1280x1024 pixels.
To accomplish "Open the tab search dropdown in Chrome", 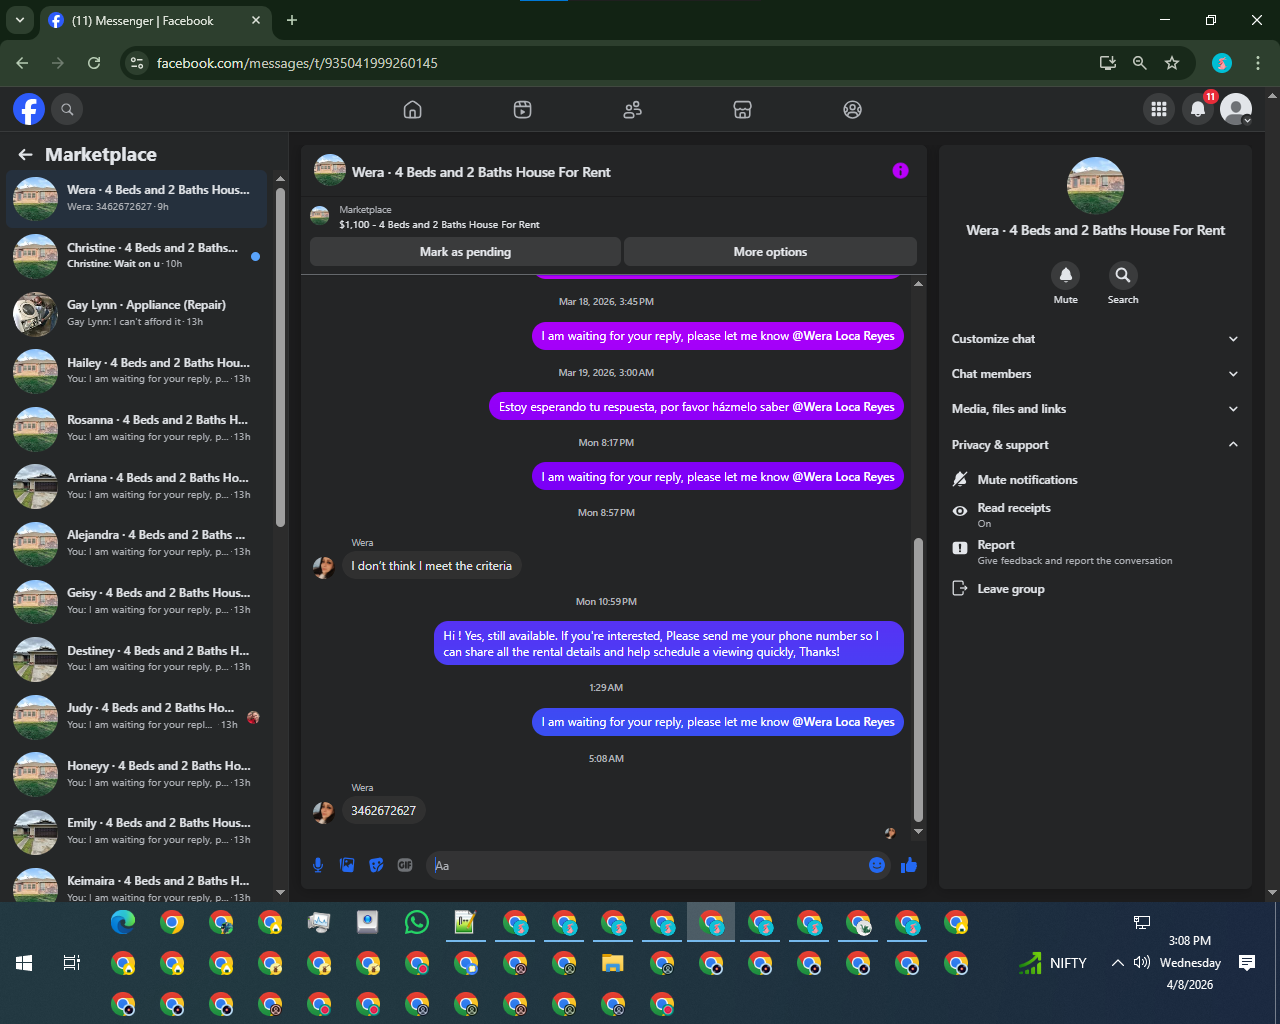I will coord(19,20).
